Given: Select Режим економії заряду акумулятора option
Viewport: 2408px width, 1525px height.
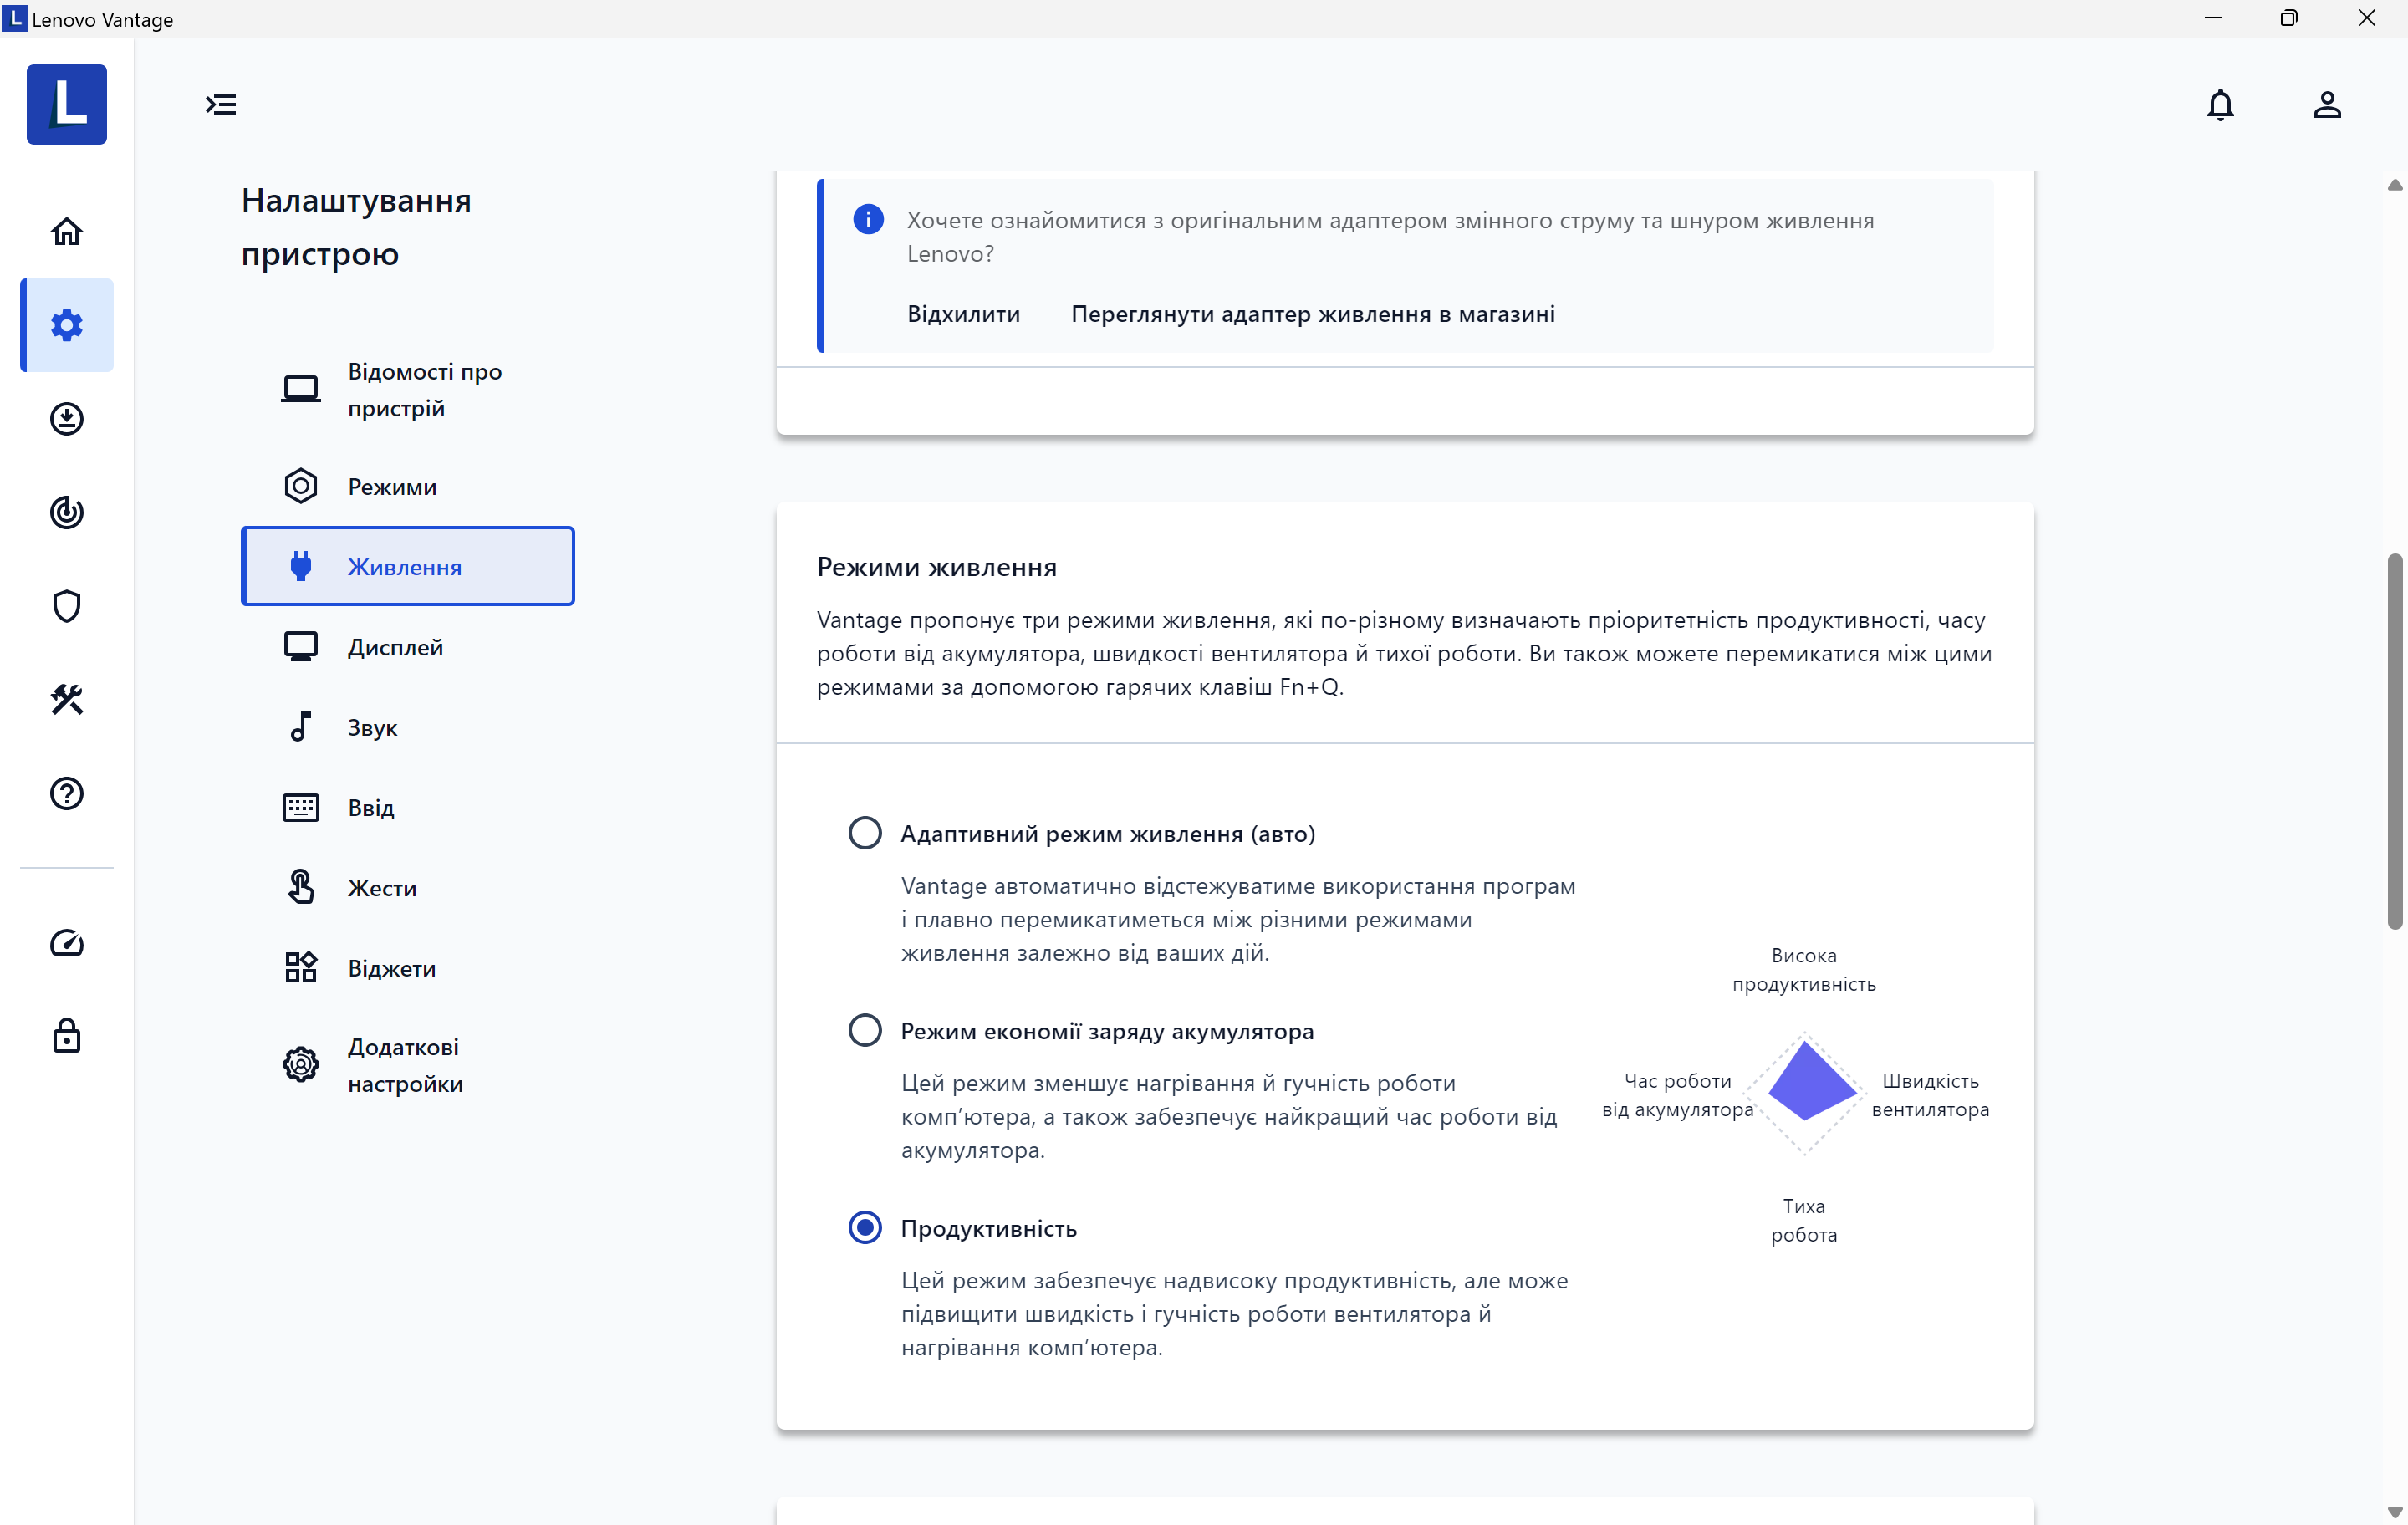Looking at the screenshot, I should click(x=864, y=1030).
